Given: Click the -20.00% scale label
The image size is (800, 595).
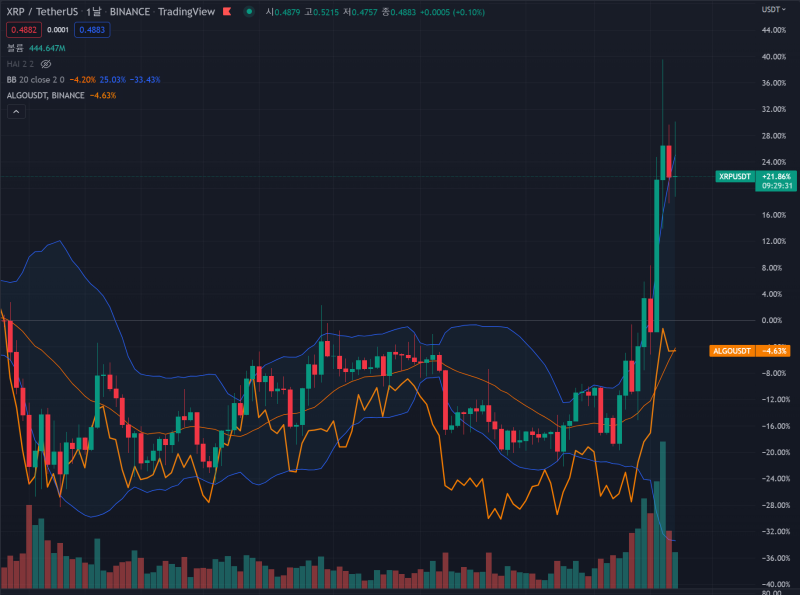Looking at the screenshot, I should click(776, 452).
